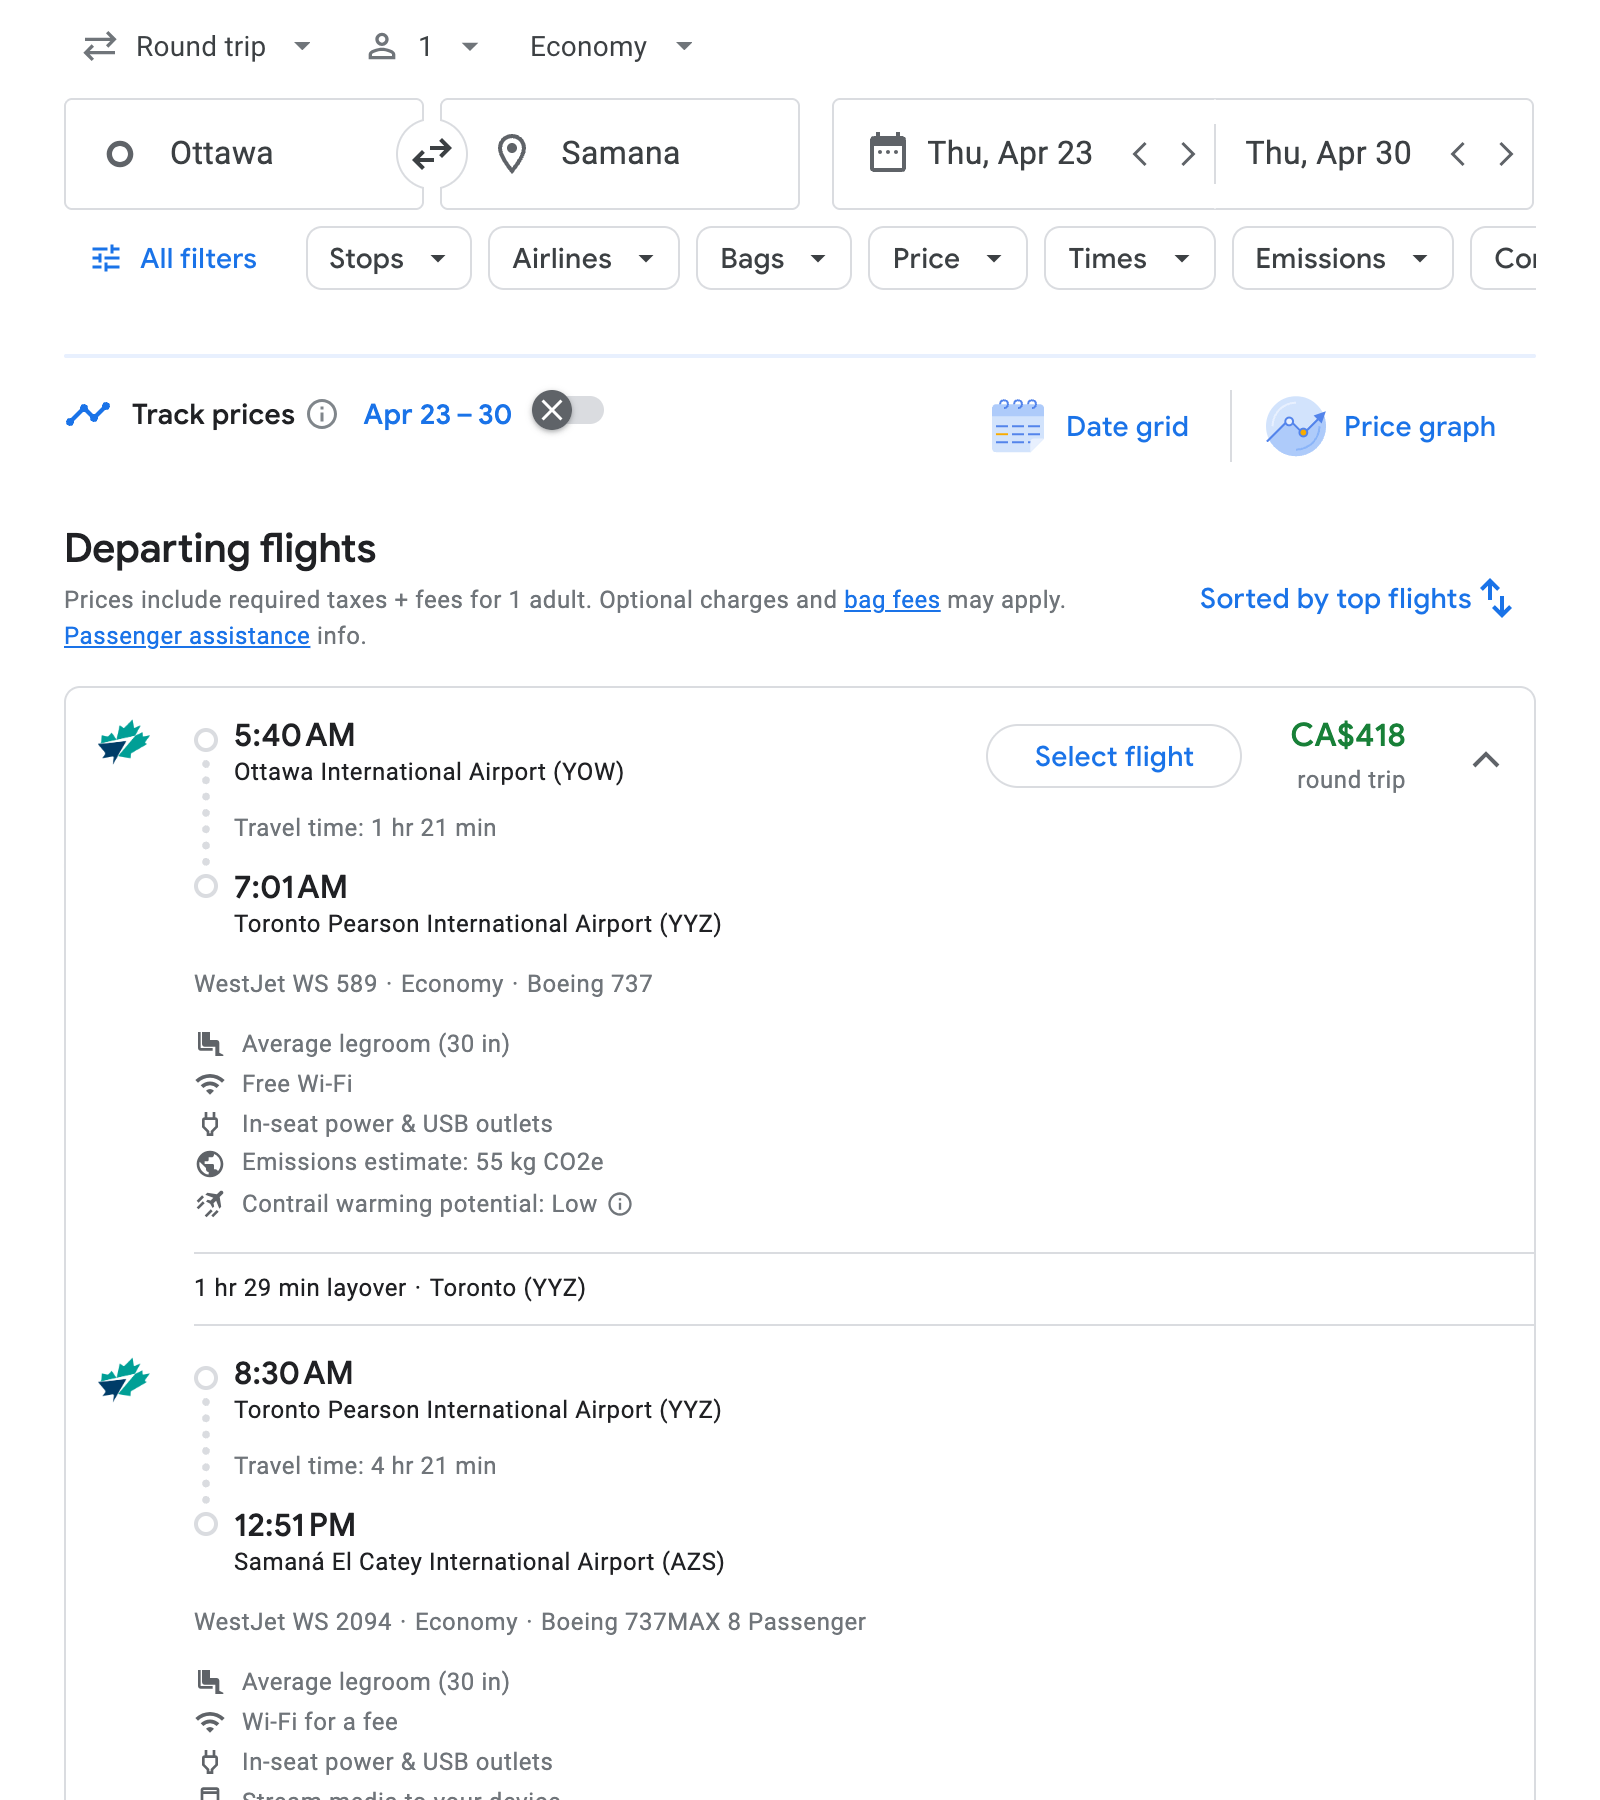Collapse the expanded flight details
This screenshot has width=1600, height=1800.
(1487, 760)
